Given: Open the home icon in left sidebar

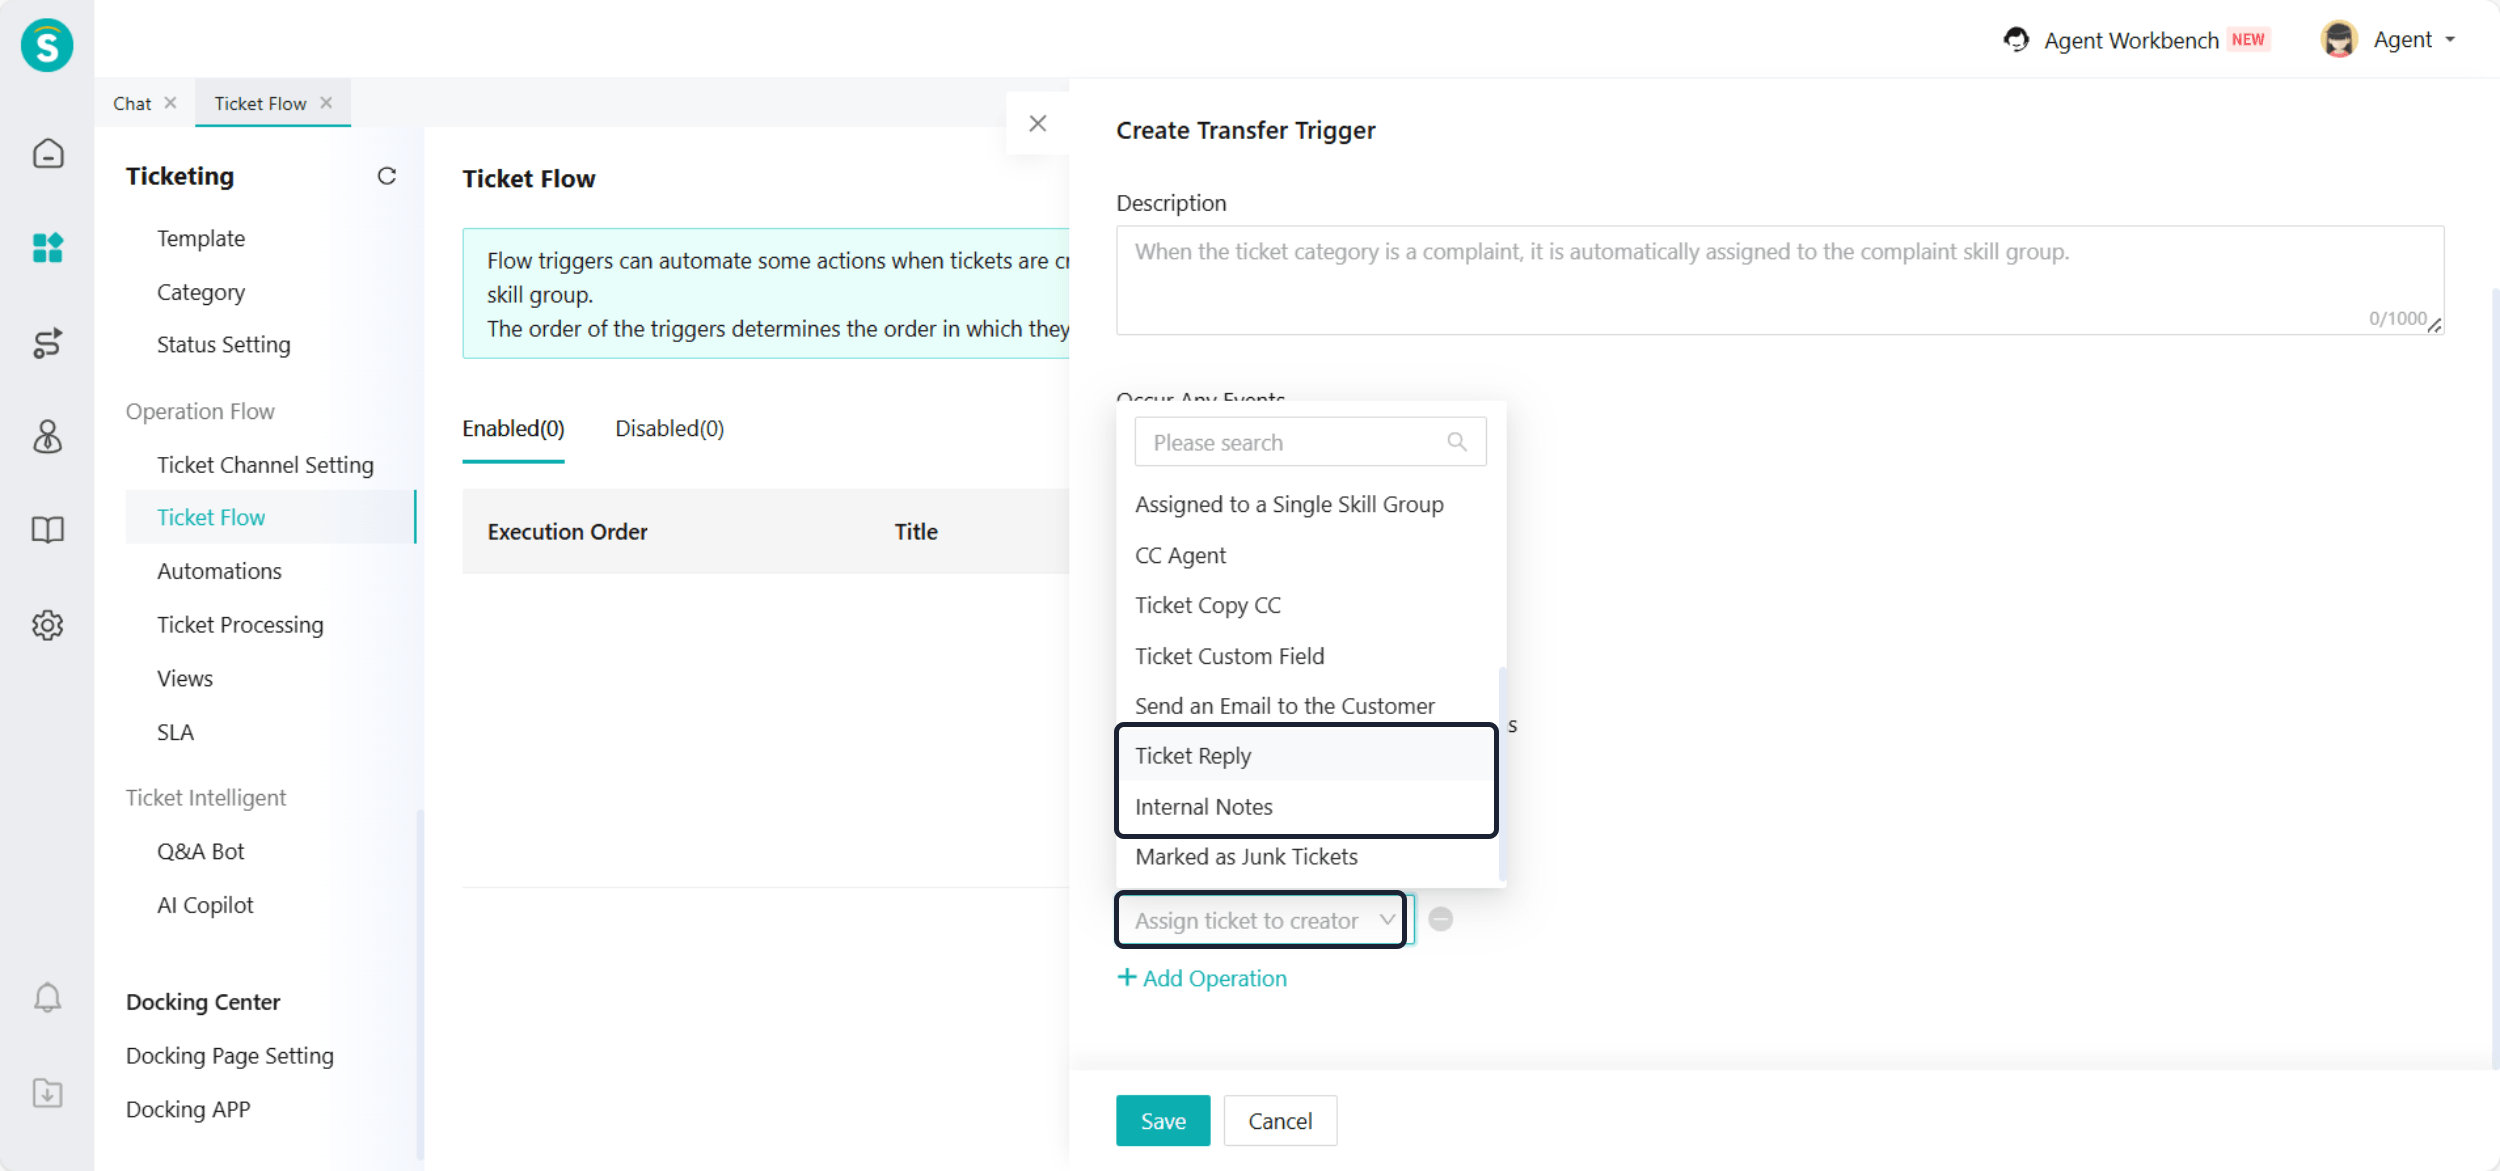Looking at the screenshot, I should 47,153.
